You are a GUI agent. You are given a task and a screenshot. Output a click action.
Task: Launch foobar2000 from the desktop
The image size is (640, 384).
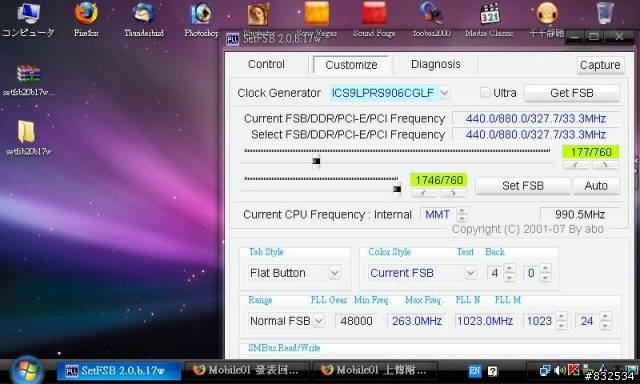point(431,19)
